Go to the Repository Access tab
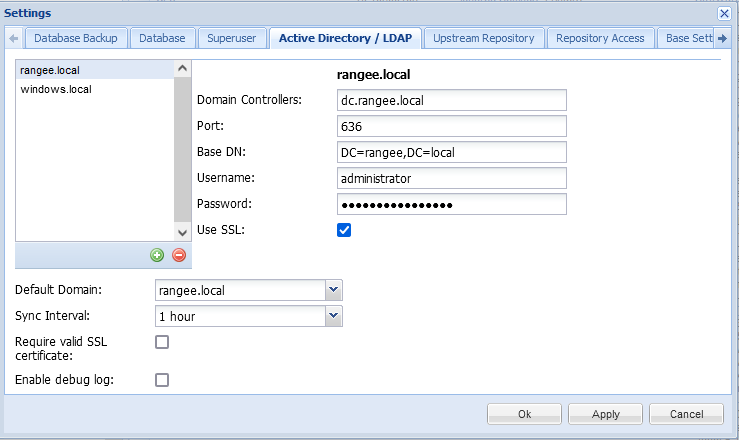The image size is (739, 440). (x=600, y=39)
